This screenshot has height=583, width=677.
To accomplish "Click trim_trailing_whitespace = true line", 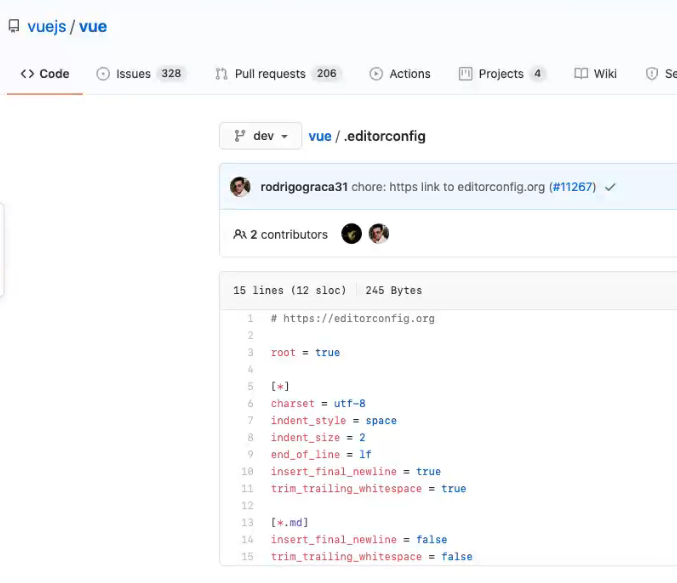I will 369,488.
